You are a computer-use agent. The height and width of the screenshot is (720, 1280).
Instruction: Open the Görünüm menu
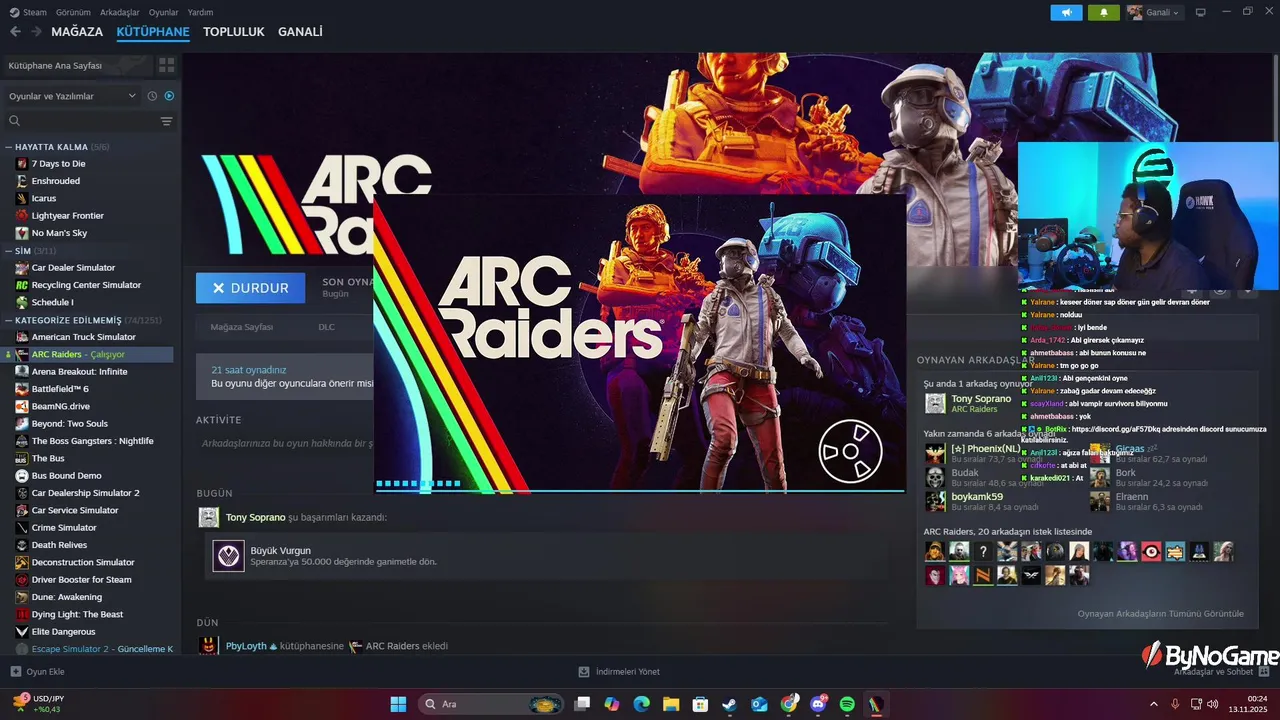[x=73, y=12]
